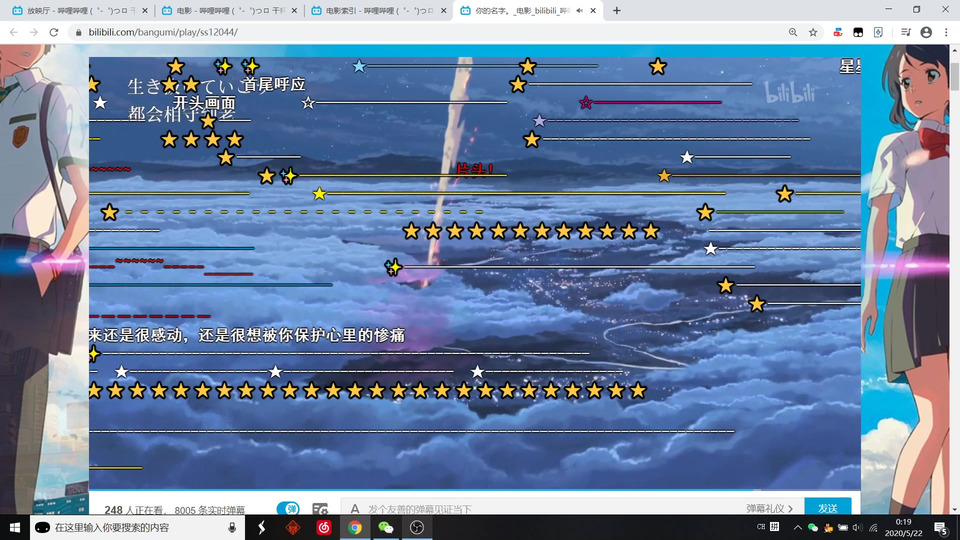Switch to the 电影 - 哔哩哔哩 tab
This screenshot has height=540, width=960.
(227, 10)
